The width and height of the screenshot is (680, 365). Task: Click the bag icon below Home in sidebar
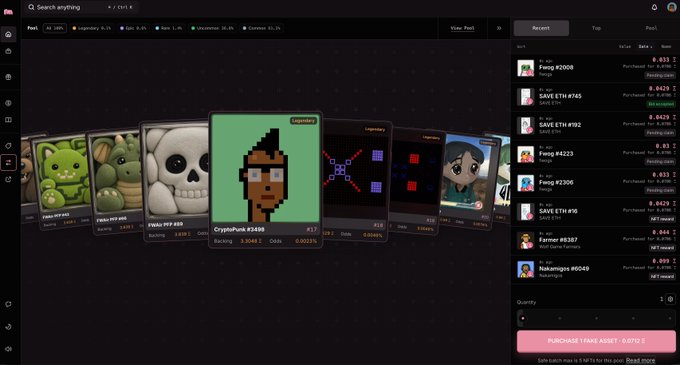pos(8,51)
